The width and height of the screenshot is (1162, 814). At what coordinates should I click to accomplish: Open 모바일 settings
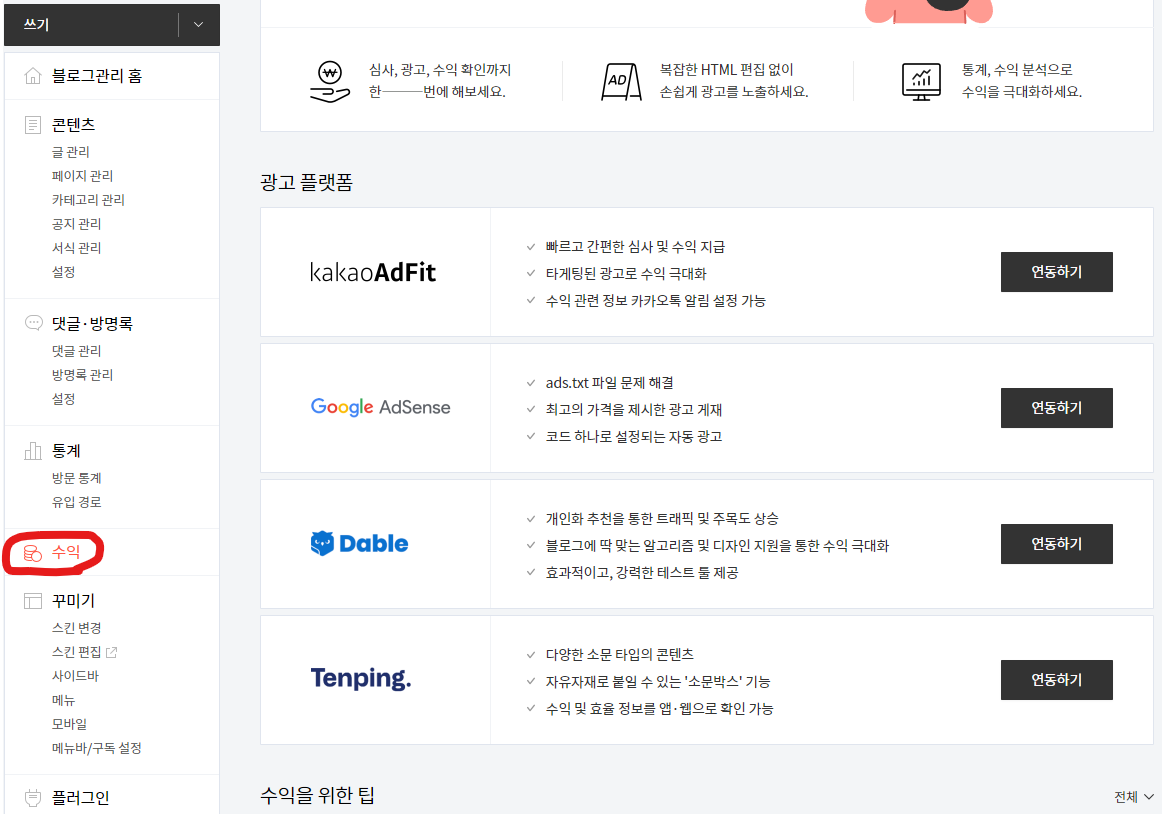pyautogui.click(x=70, y=724)
